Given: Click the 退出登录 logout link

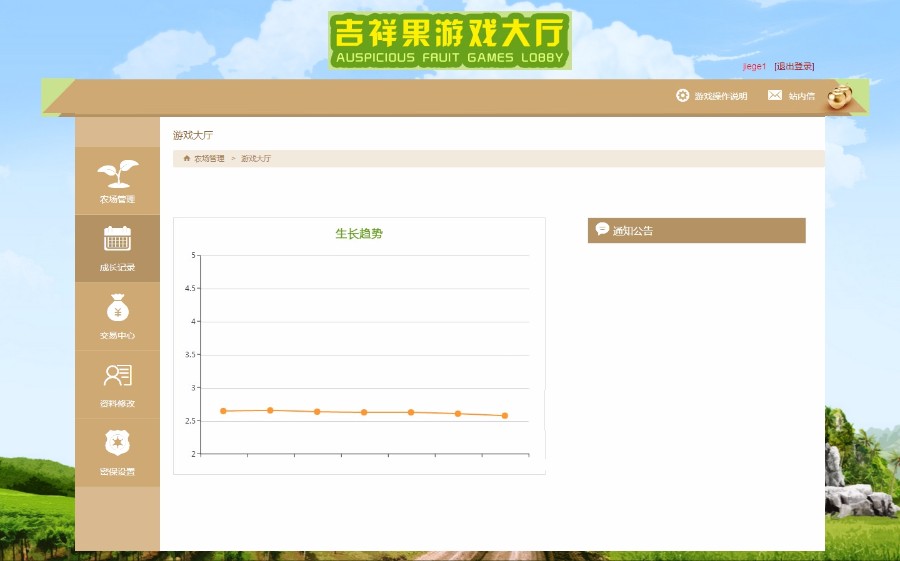Looking at the screenshot, I should pos(794,67).
